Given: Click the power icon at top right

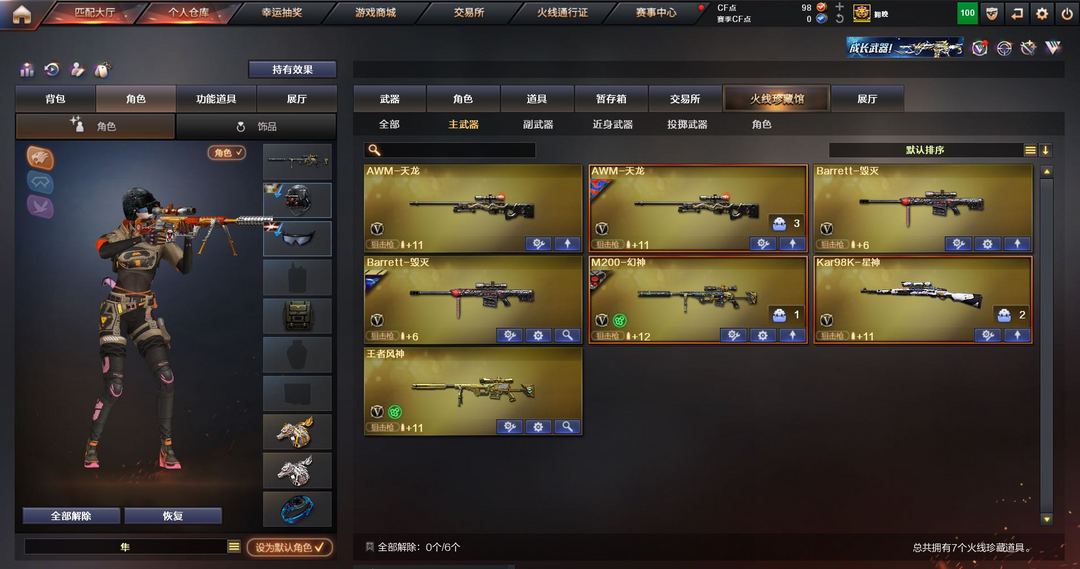Looking at the screenshot, I should tap(1066, 14).
